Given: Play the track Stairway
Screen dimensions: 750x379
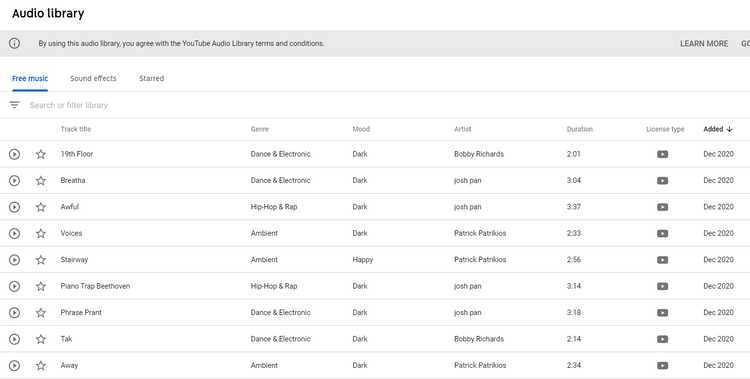Looking at the screenshot, I should click(x=14, y=259).
